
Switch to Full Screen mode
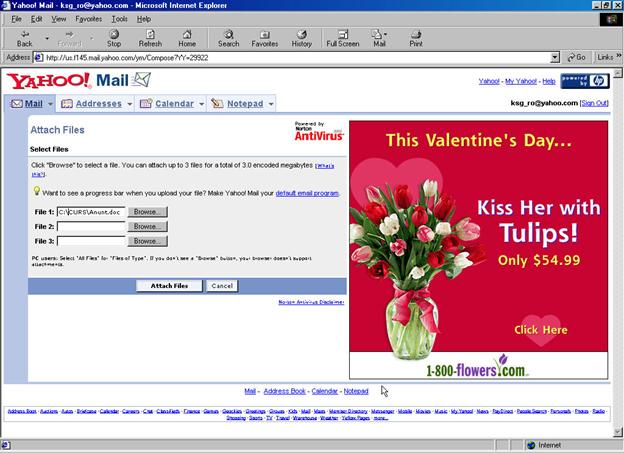coord(343,39)
